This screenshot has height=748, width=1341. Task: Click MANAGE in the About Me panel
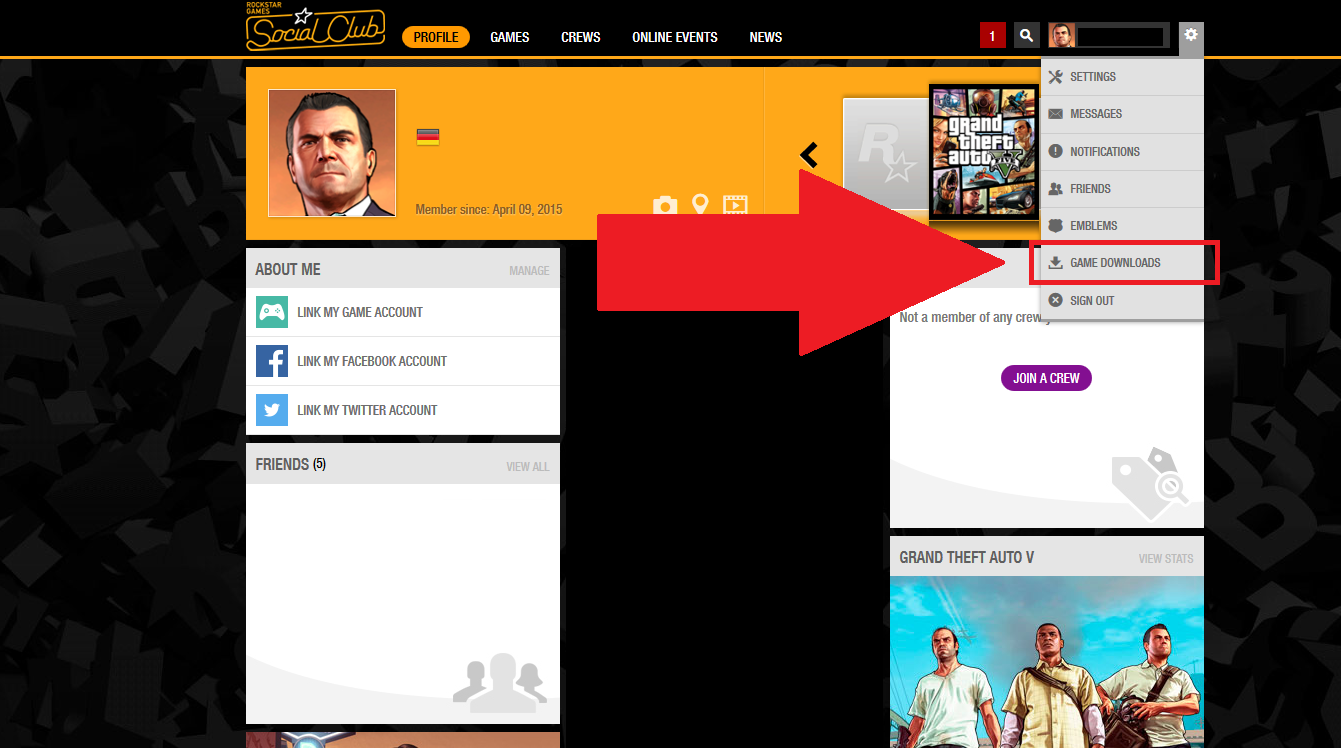(x=529, y=271)
